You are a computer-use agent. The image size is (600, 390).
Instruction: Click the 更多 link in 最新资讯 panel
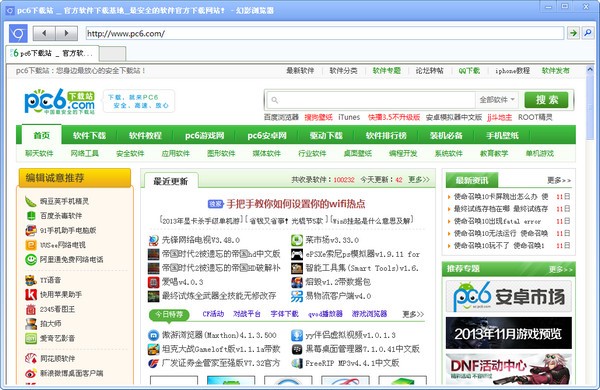click(x=559, y=180)
